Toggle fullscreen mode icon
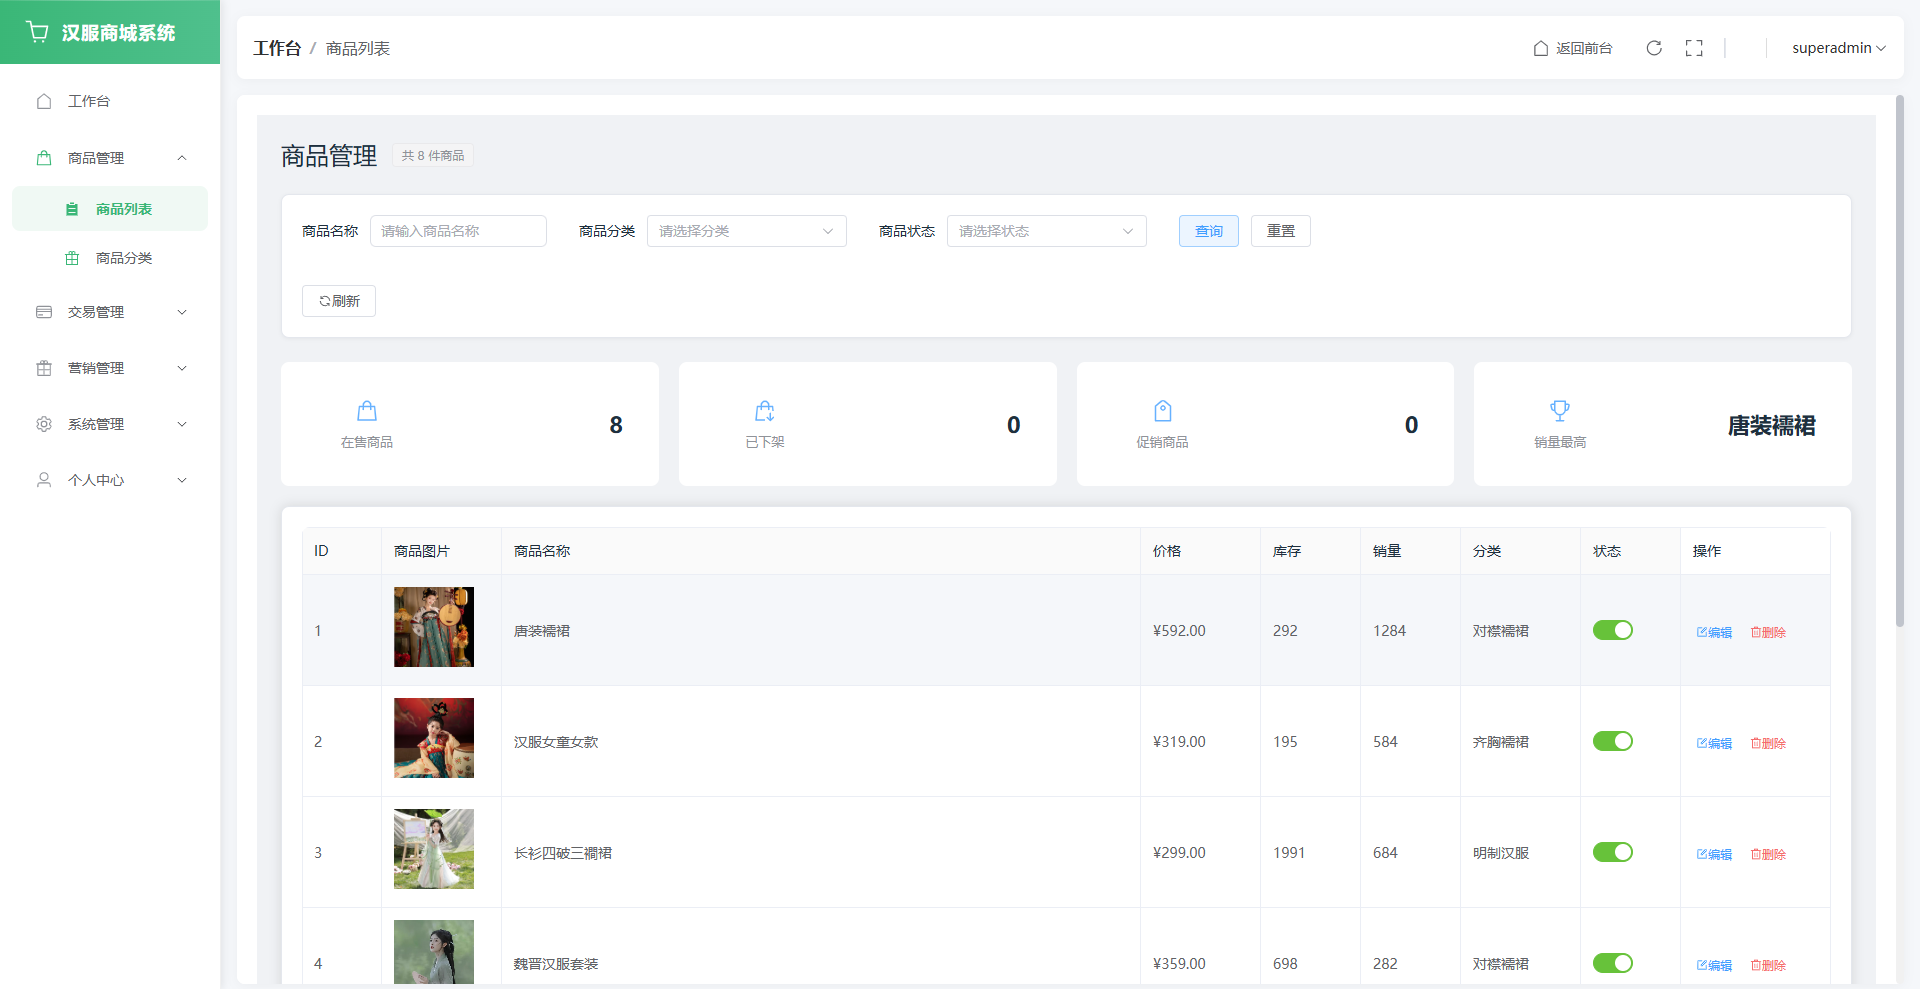1920x989 pixels. 1694,48
